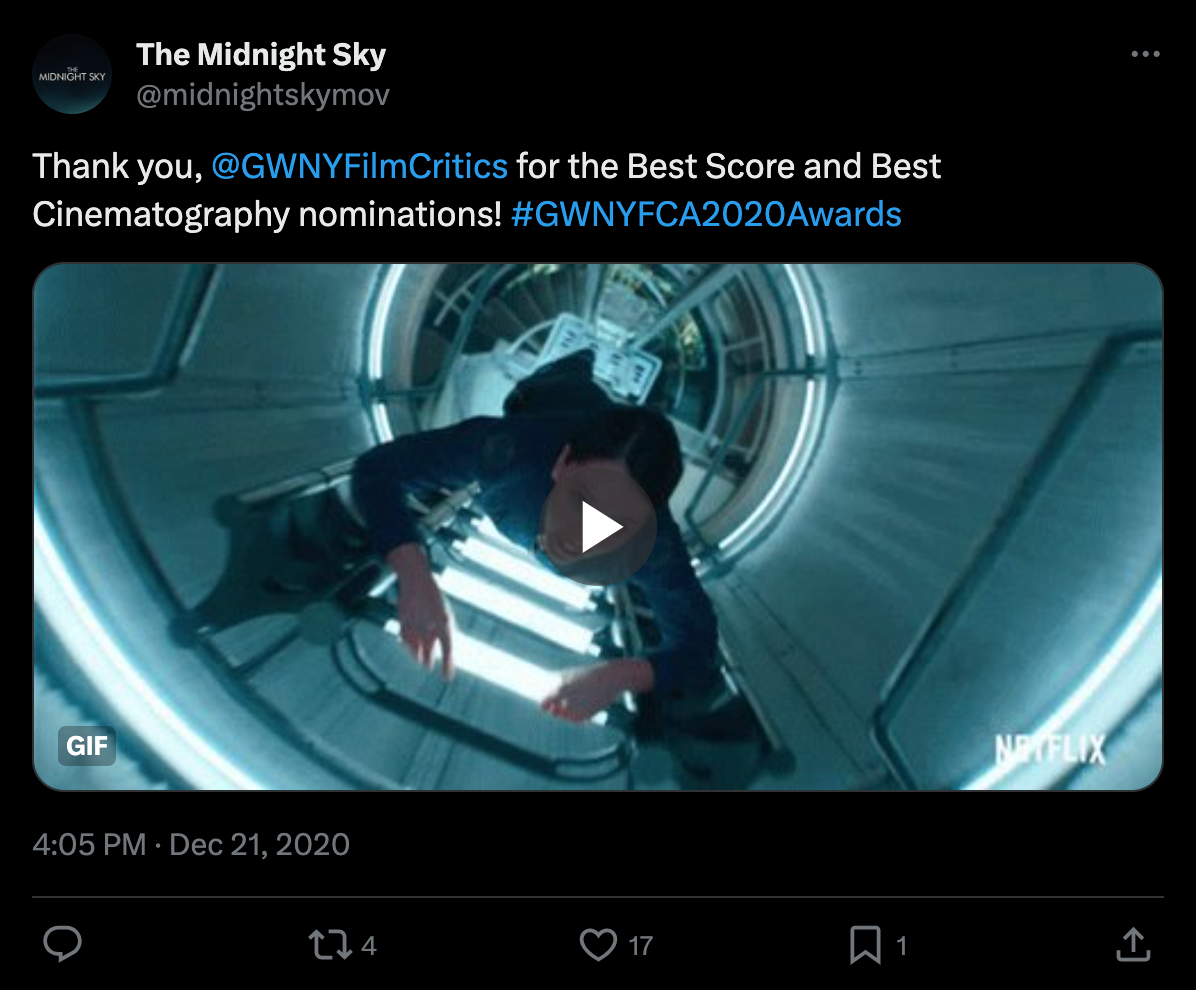Open The Midnight Sky profile avatar

pos(72,75)
